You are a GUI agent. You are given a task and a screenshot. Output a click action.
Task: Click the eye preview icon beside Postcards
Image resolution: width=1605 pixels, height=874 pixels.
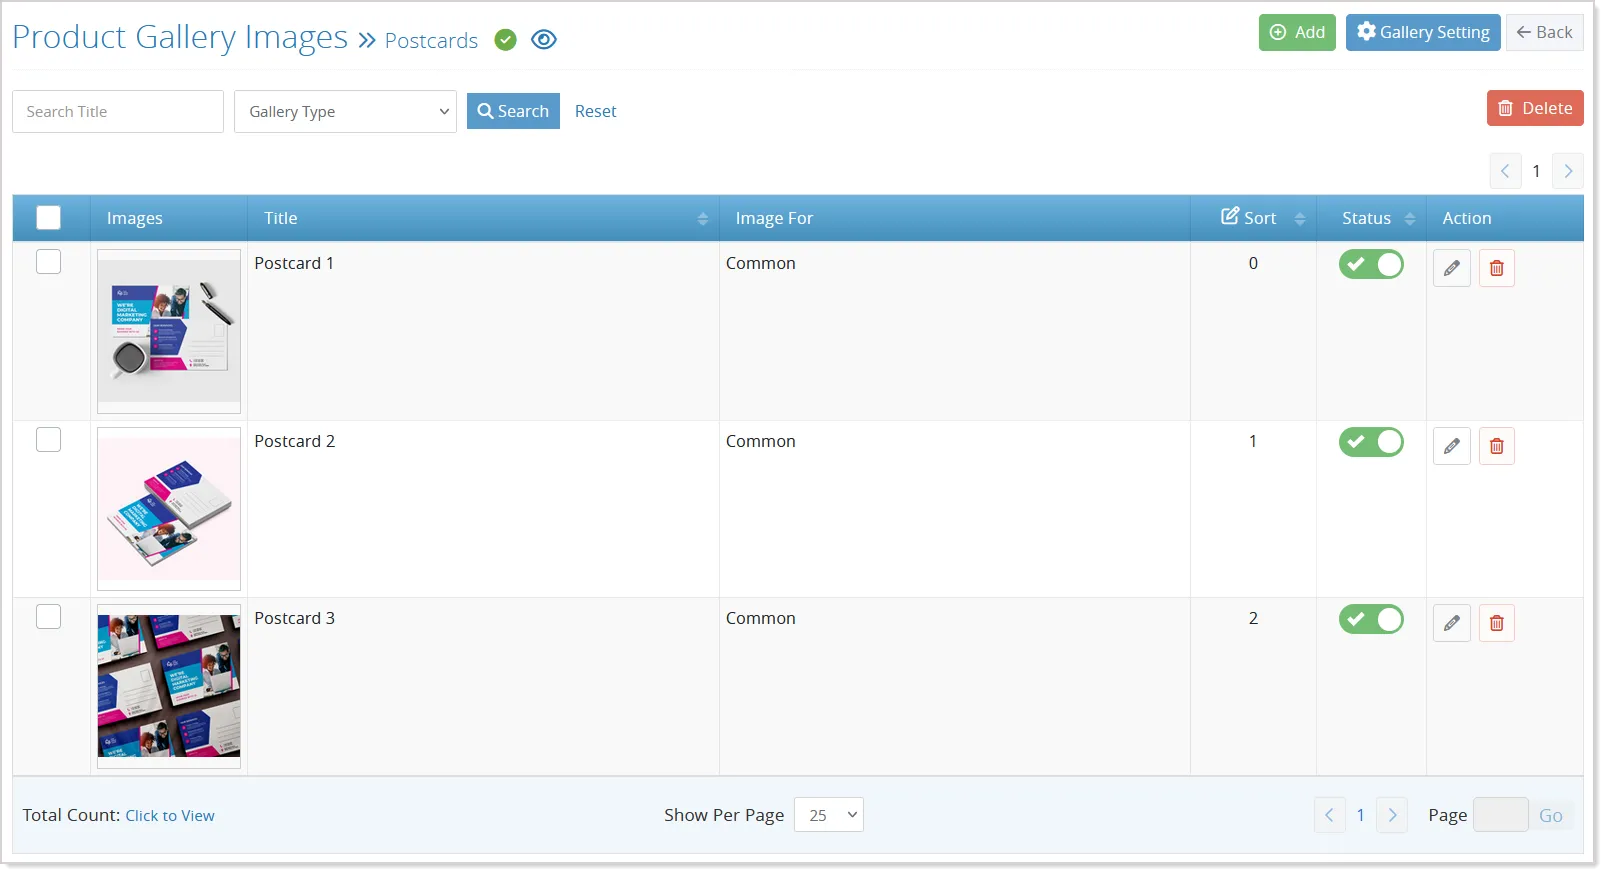(x=544, y=40)
